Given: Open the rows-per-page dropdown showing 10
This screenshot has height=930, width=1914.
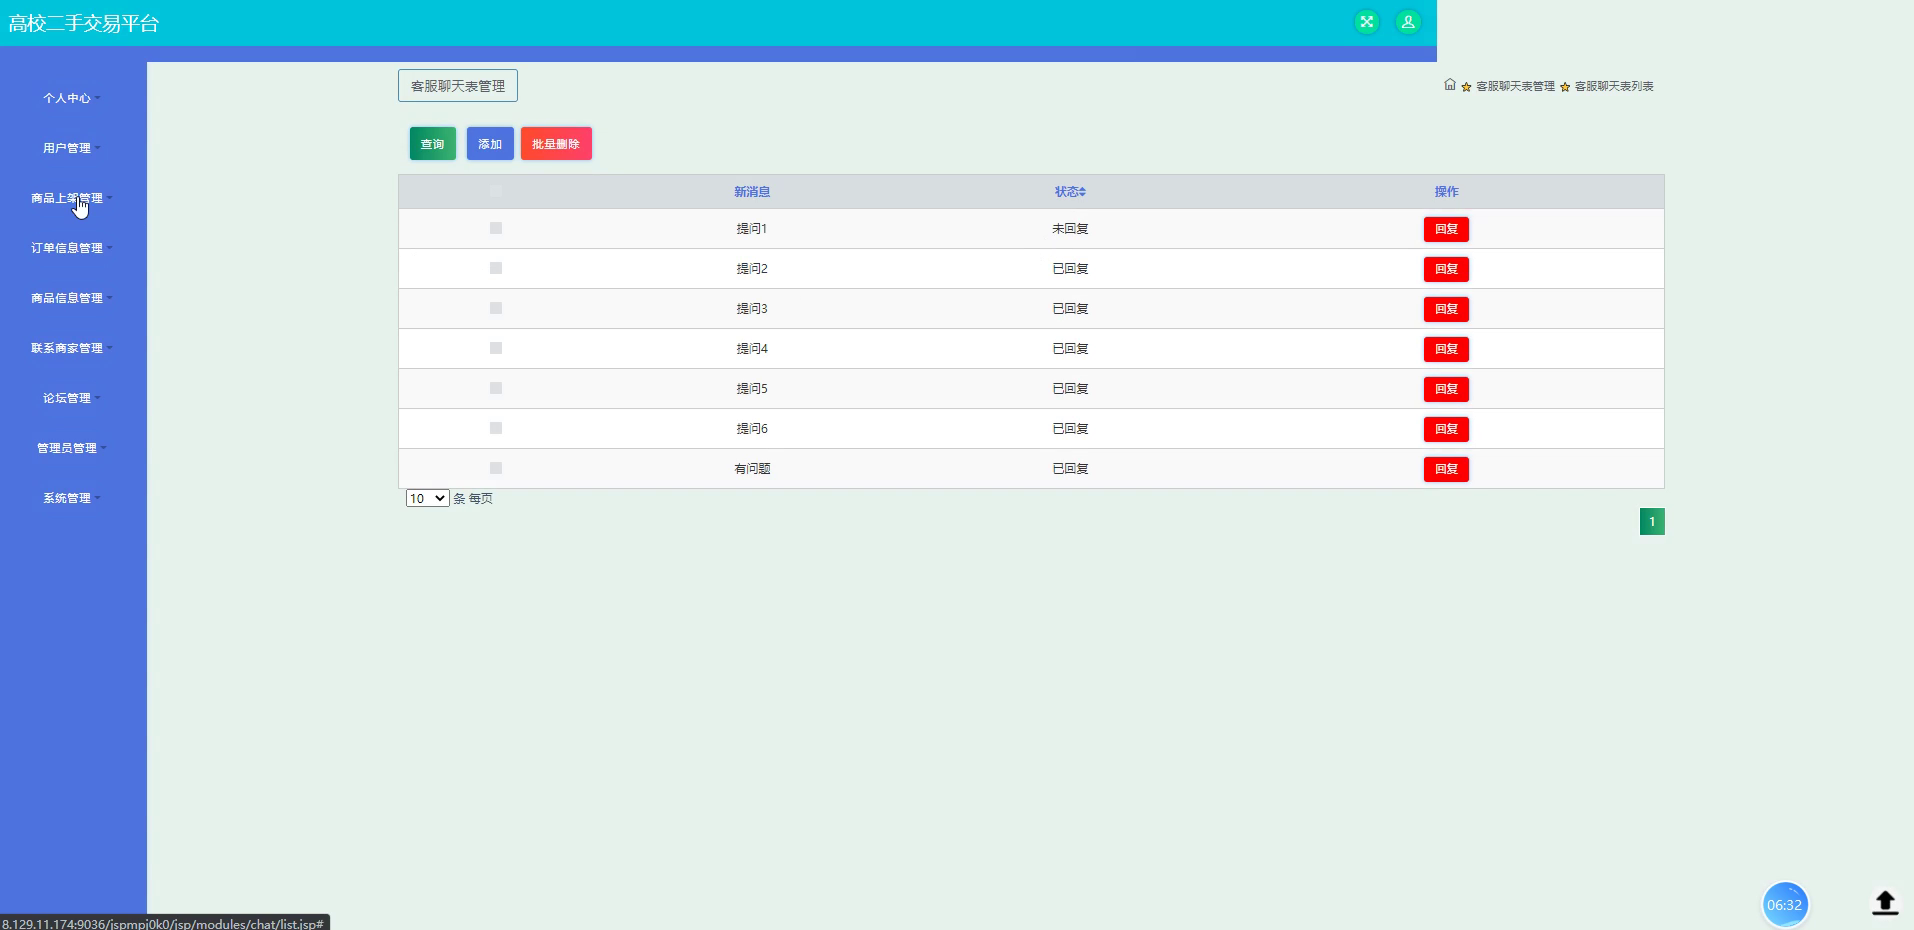Looking at the screenshot, I should pyautogui.click(x=427, y=498).
